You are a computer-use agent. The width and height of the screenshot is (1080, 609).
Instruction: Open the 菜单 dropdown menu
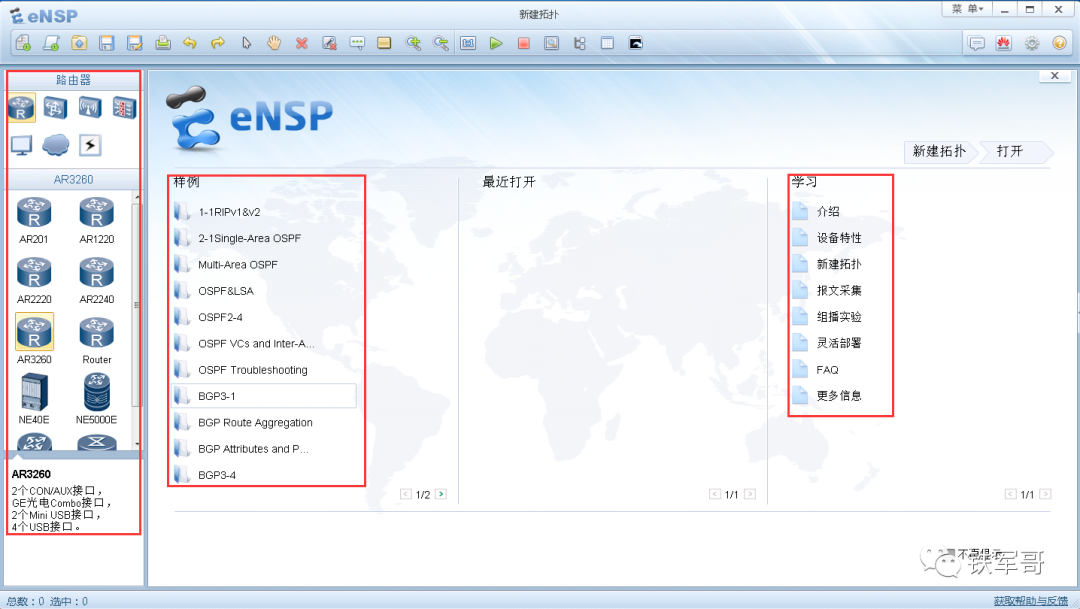click(x=966, y=8)
